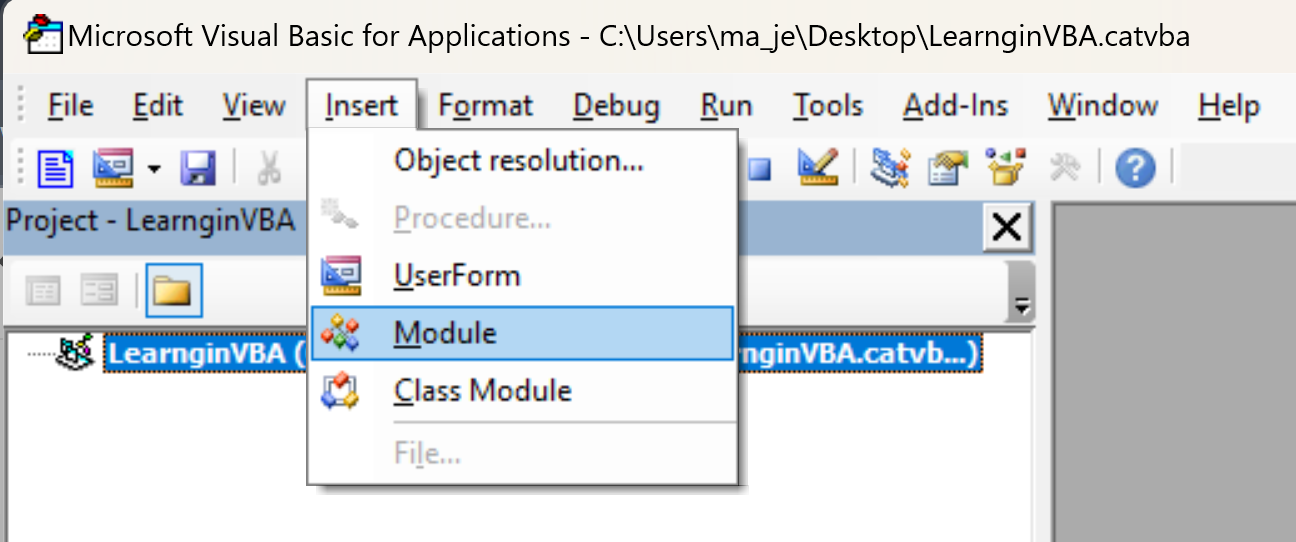Close the Project - LearnginVBA panel

tap(1007, 229)
